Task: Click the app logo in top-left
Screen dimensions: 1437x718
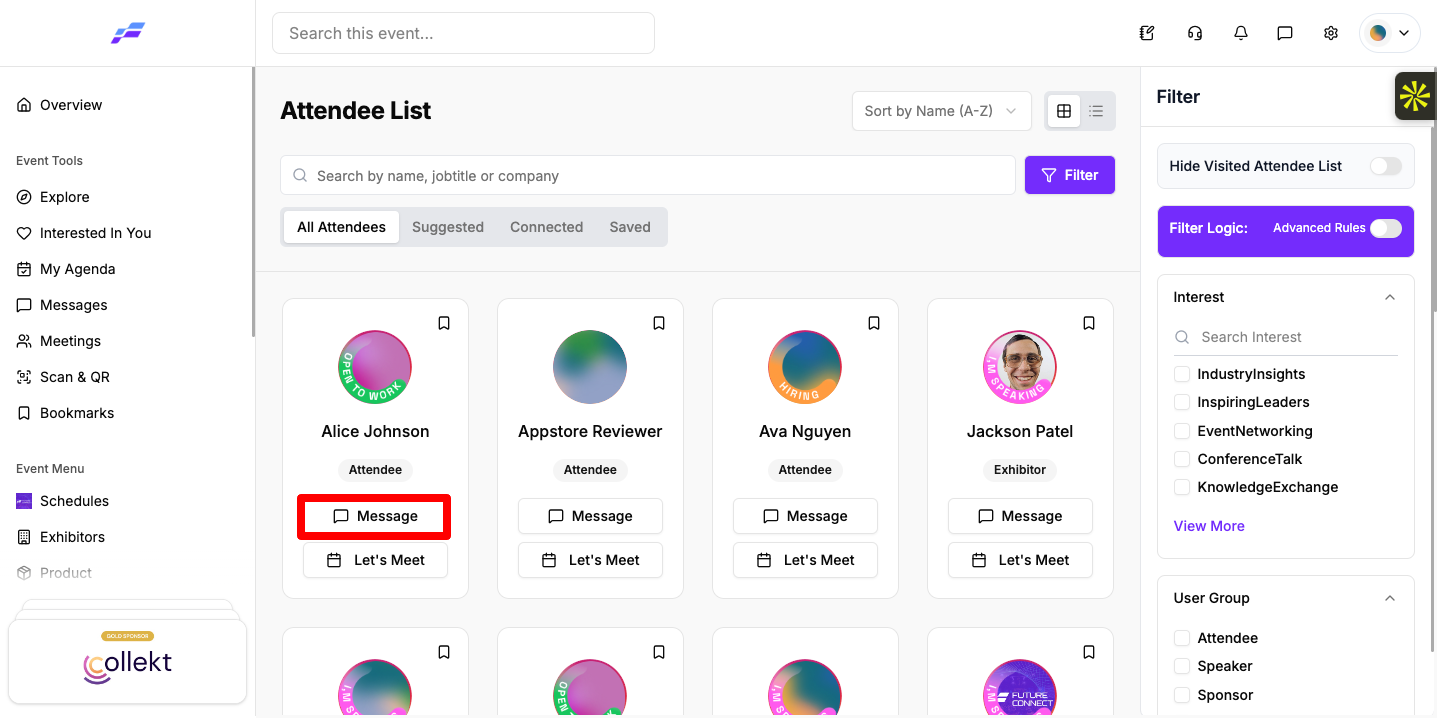Action: tap(128, 33)
